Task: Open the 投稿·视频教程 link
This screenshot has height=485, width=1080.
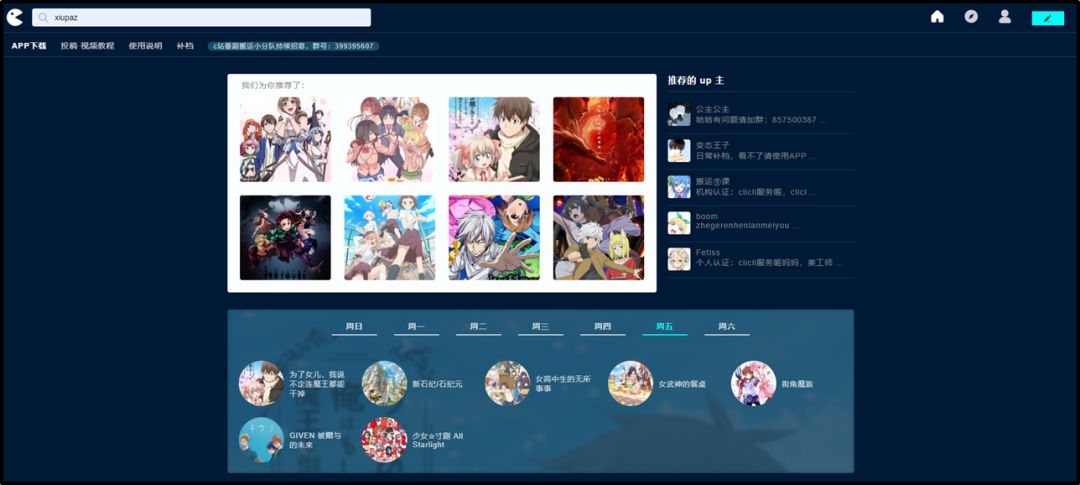Action: pos(87,46)
